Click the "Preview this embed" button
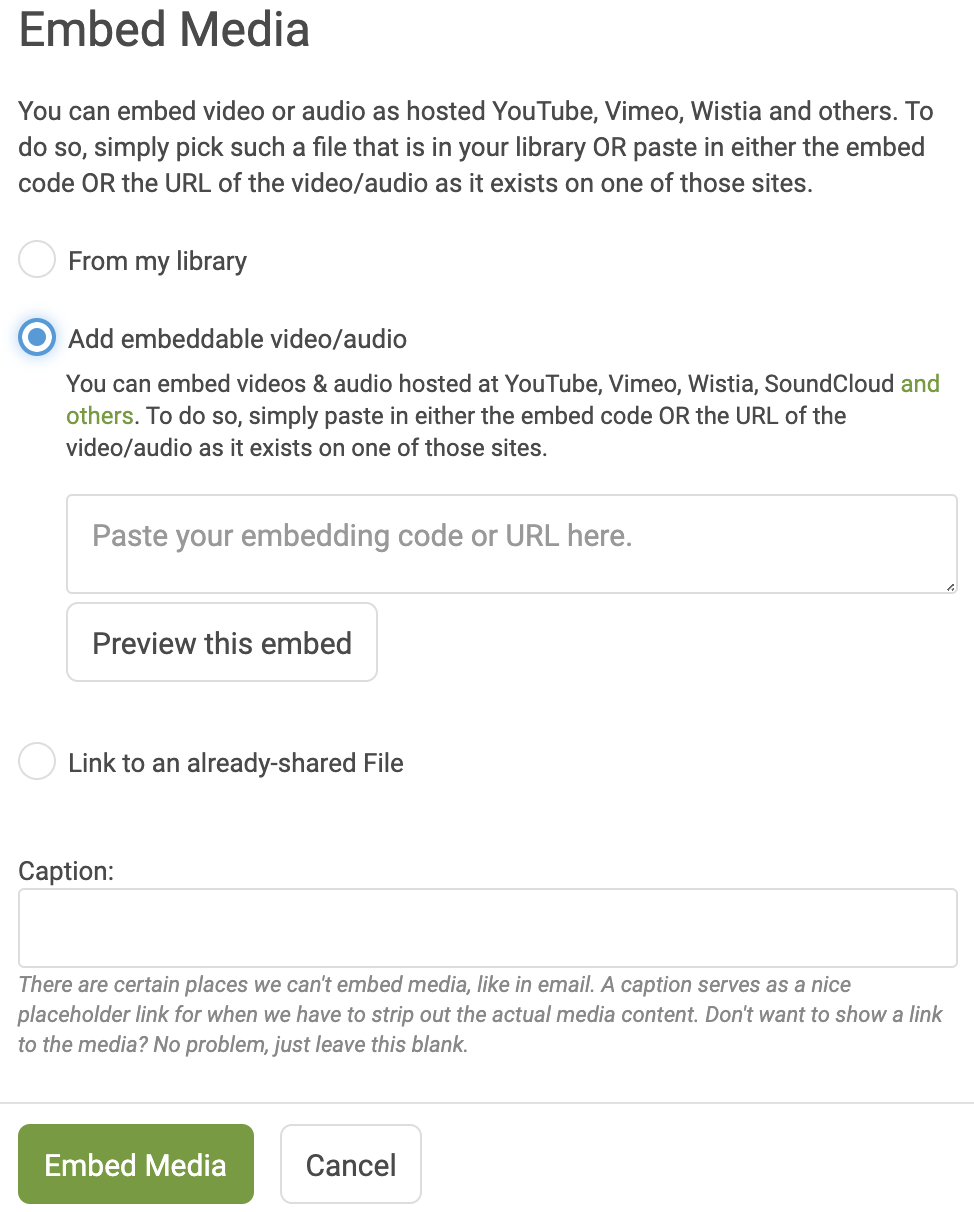 tap(222, 642)
